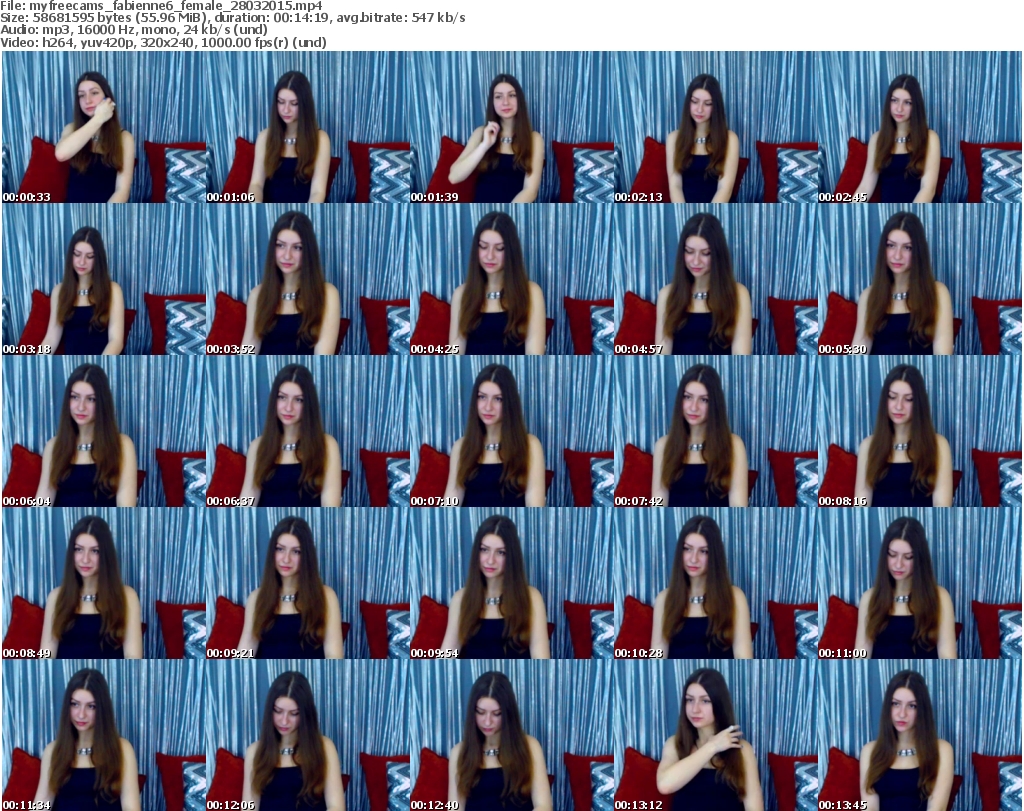View the frame stamped 00:12:40
Screen dimensions: 1024x811
[512, 735]
